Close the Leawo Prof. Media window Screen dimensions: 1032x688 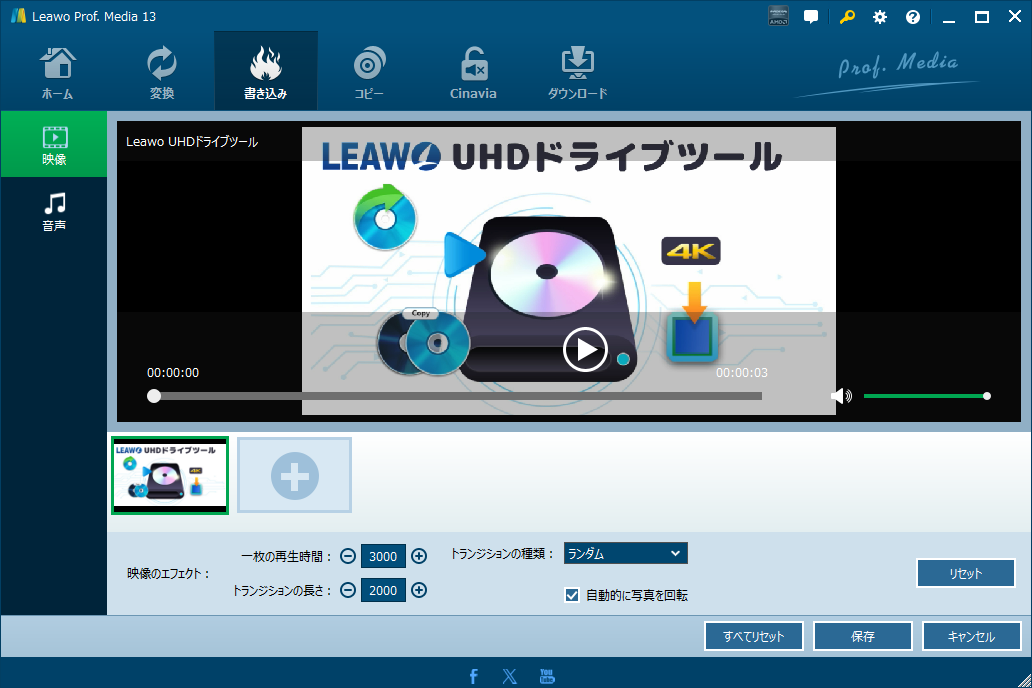[1015, 17]
